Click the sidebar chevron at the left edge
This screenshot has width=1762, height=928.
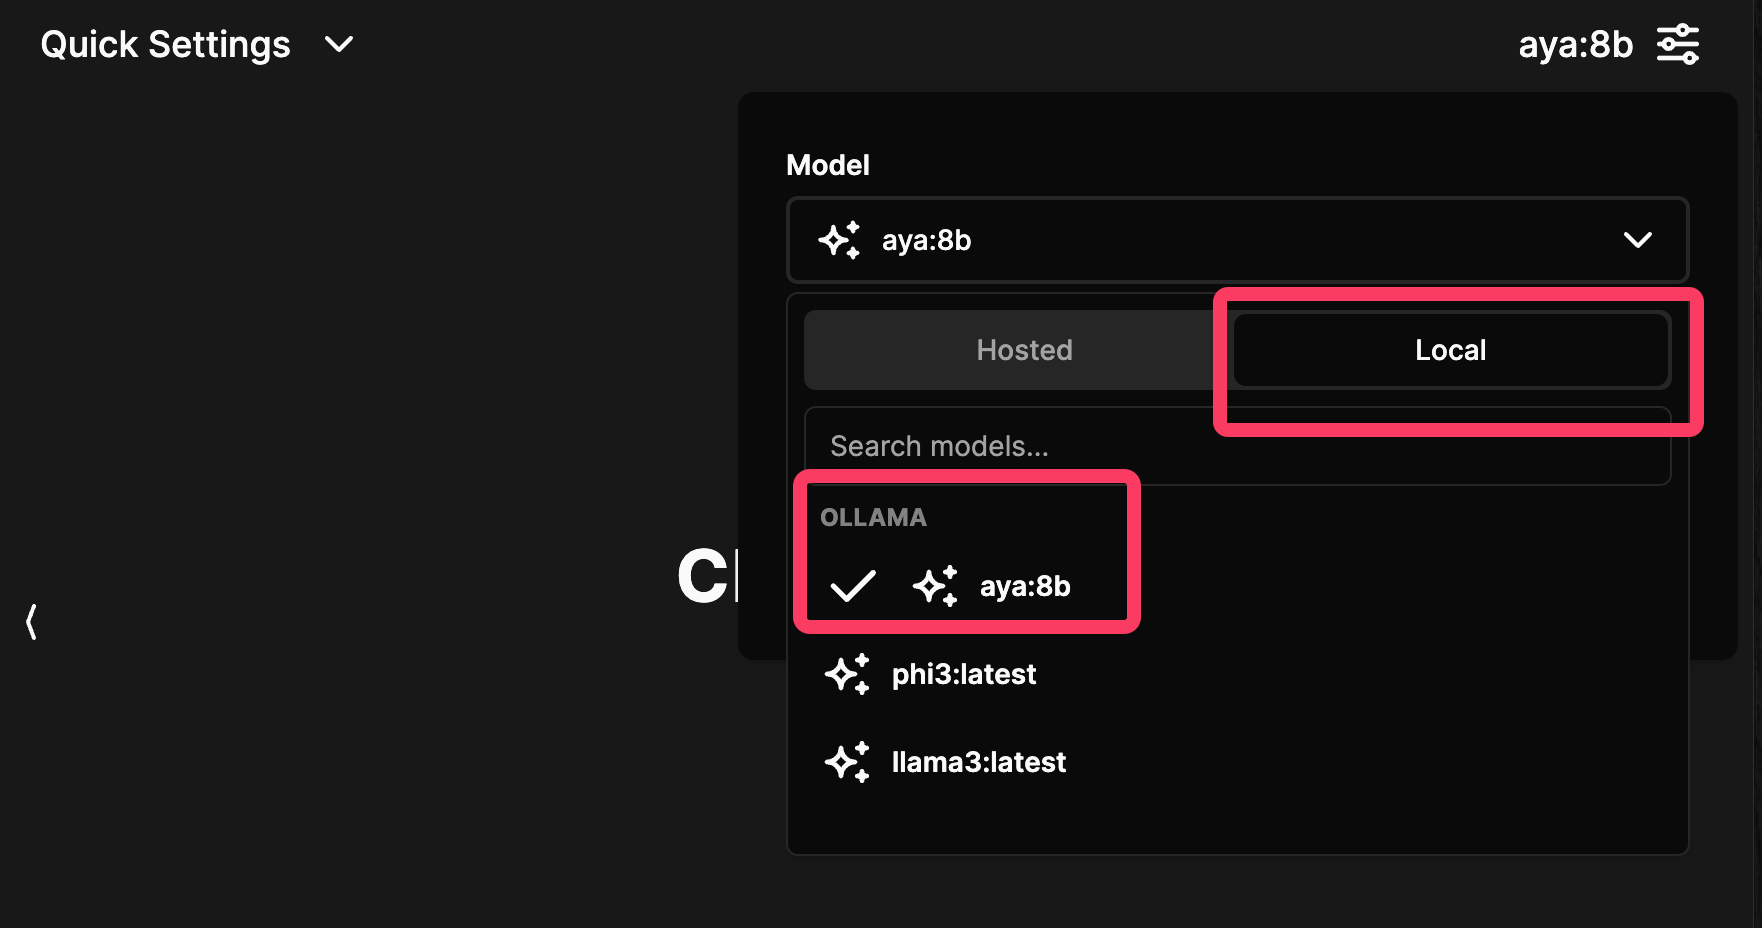coord(32,622)
